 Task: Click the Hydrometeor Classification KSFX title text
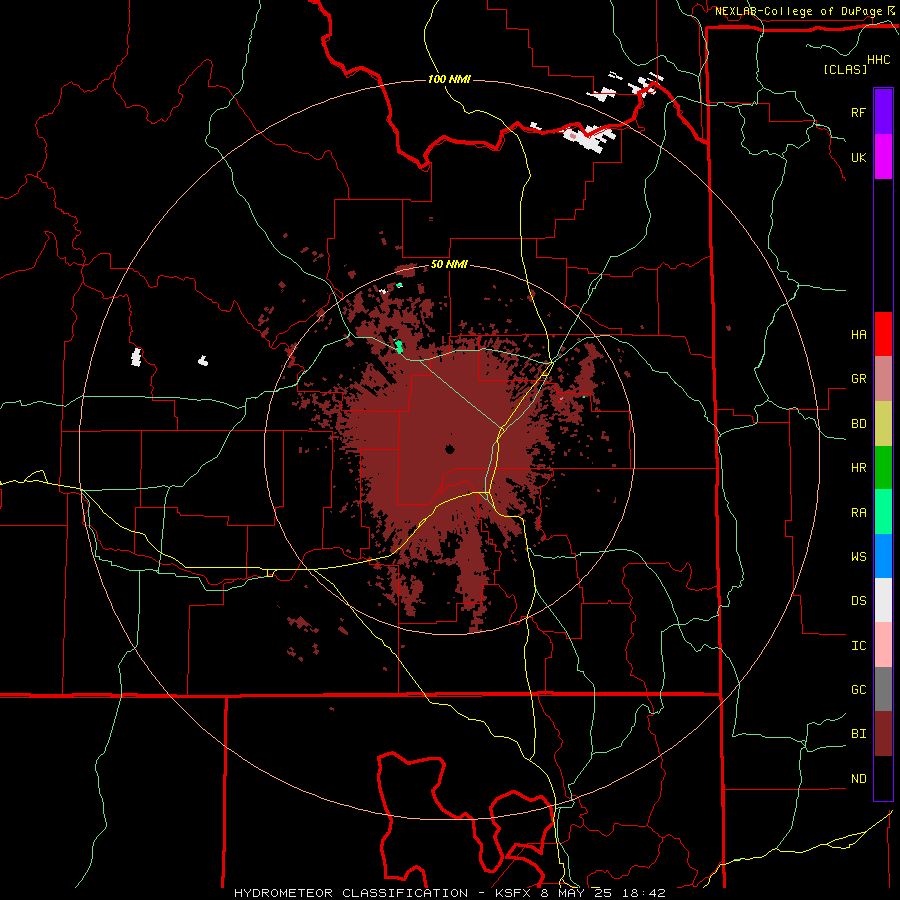click(x=449, y=893)
